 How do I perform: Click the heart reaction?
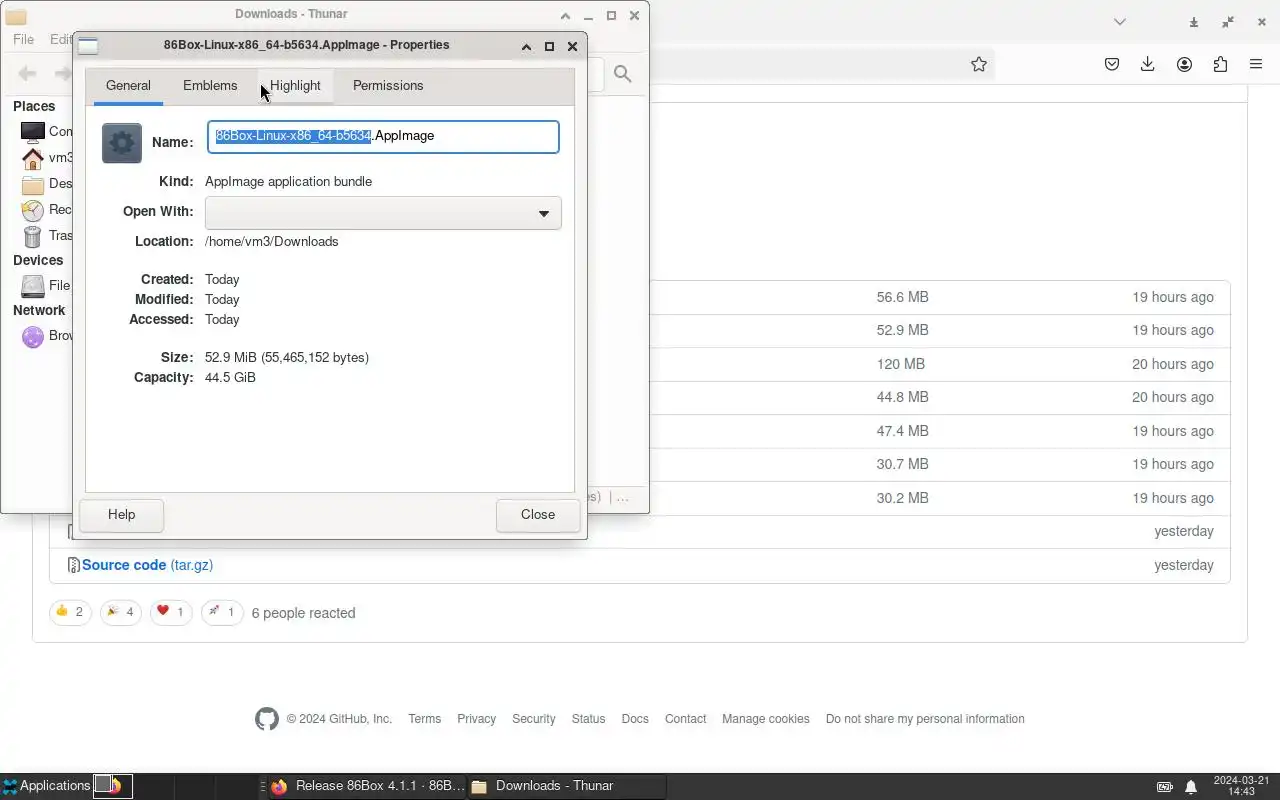(171, 612)
